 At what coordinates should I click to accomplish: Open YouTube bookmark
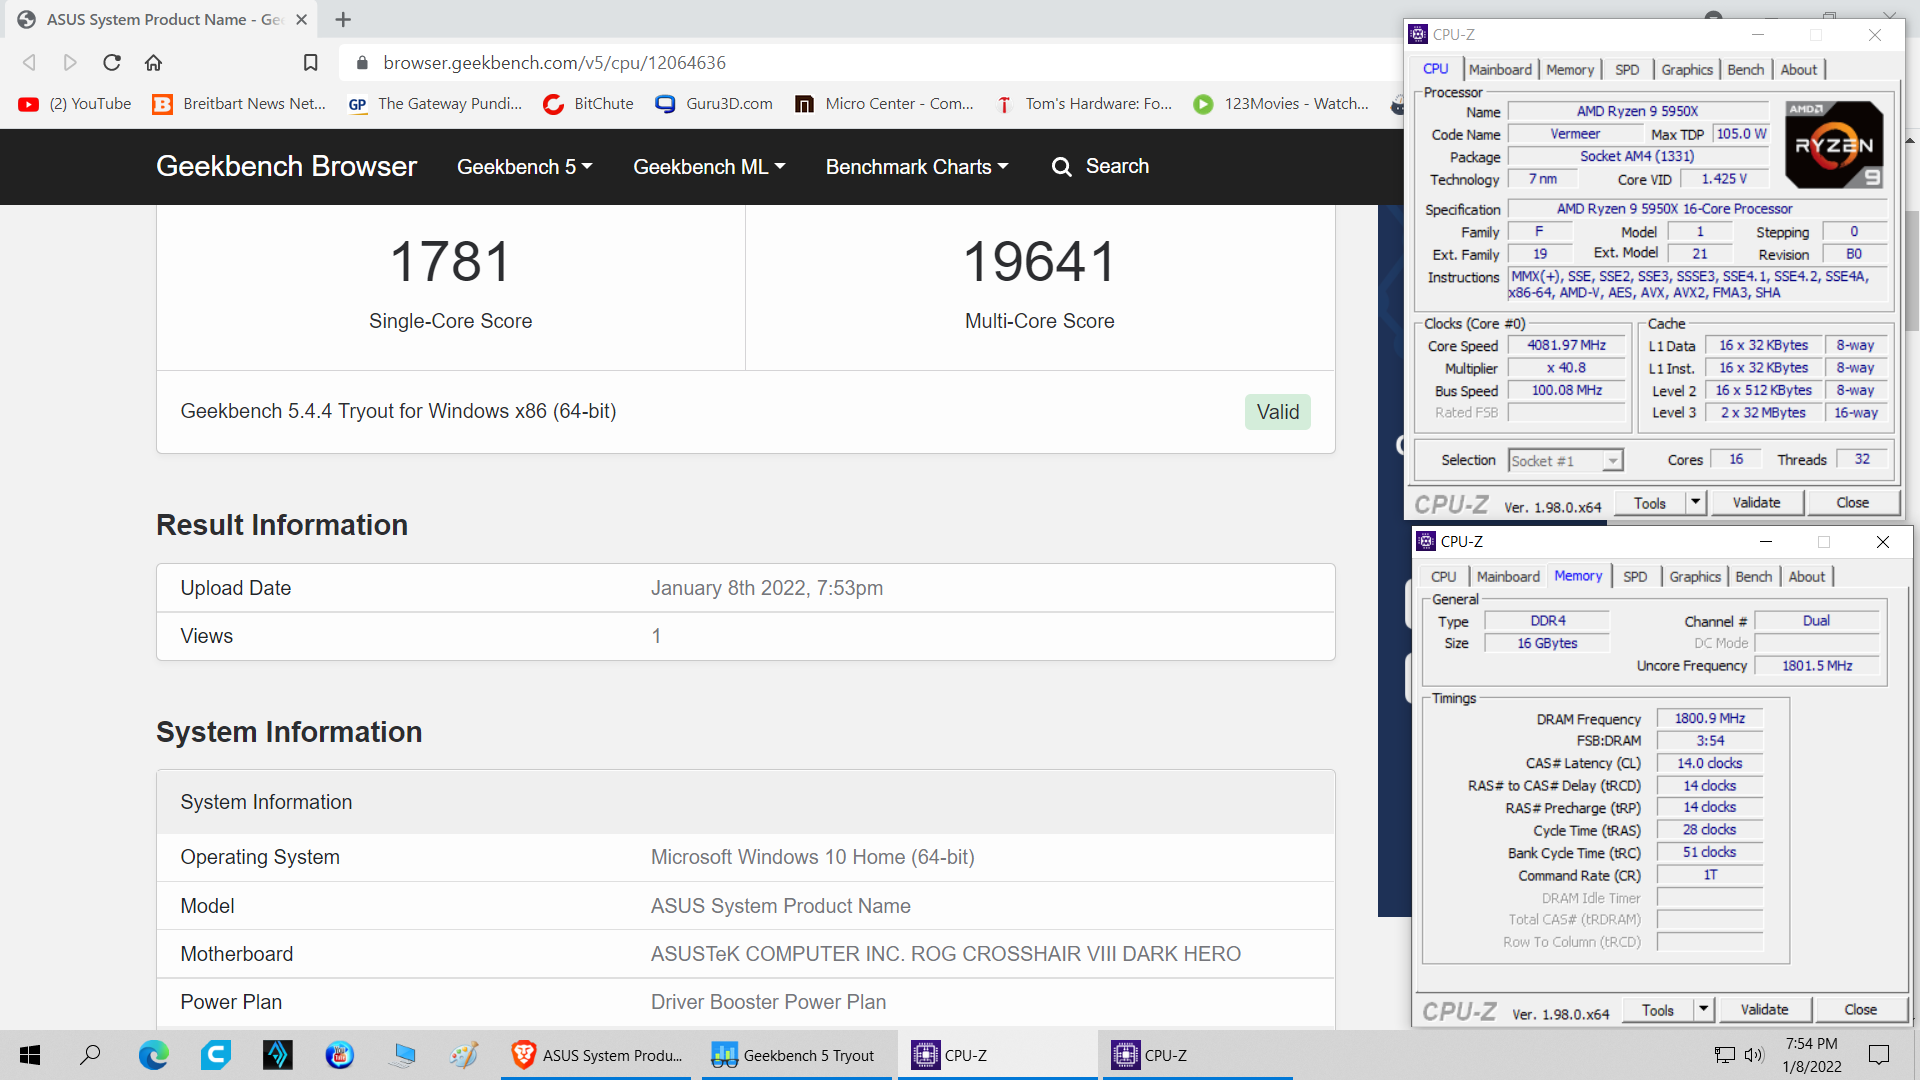[x=75, y=104]
